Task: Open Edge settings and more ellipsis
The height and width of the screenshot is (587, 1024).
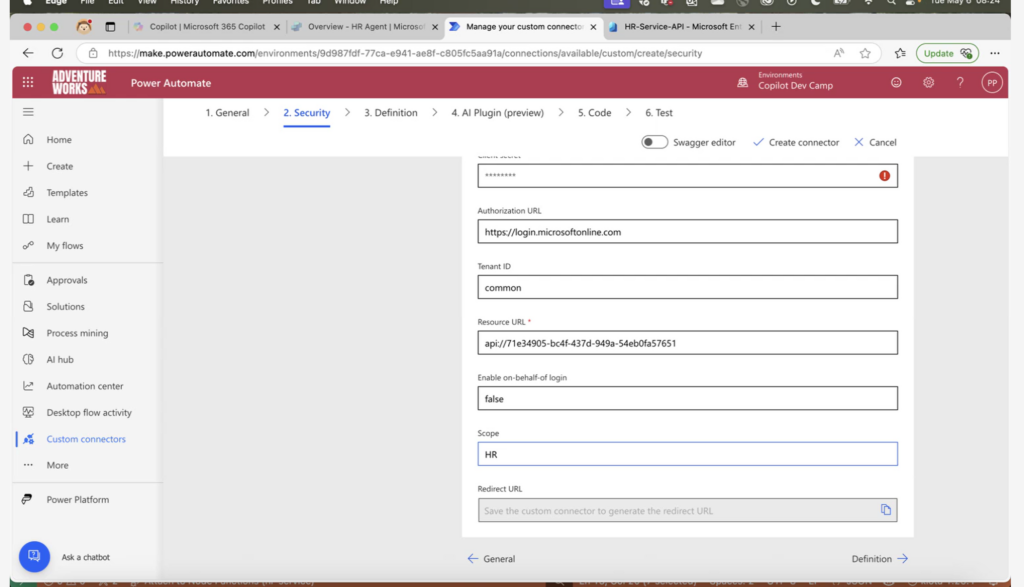Action: [995, 53]
